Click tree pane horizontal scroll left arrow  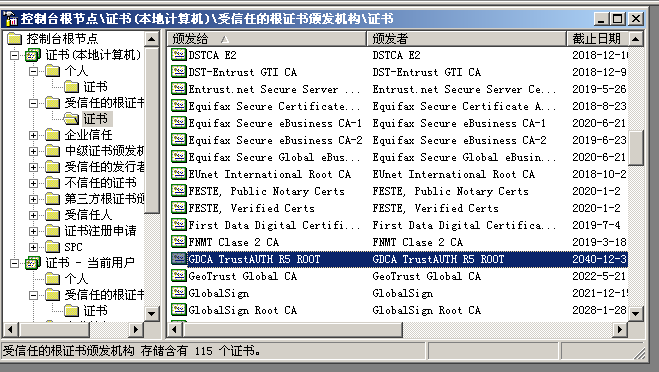[x=10, y=329]
